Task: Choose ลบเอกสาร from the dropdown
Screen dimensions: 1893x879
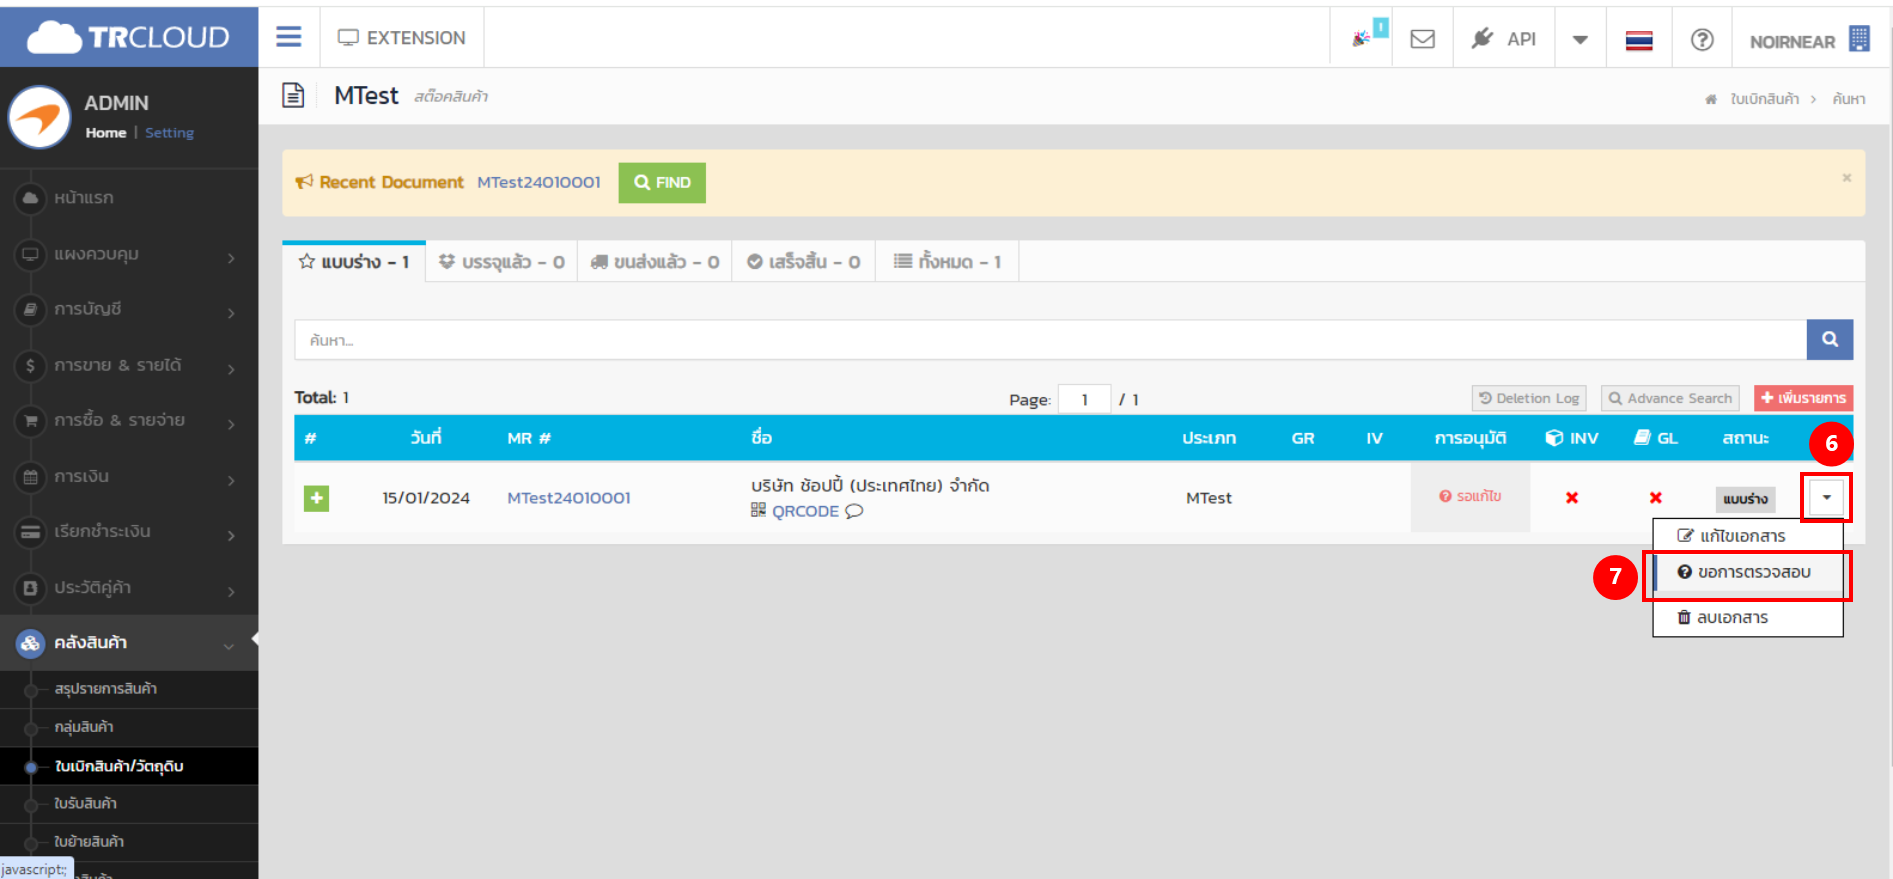Action: tap(1747, 618)
